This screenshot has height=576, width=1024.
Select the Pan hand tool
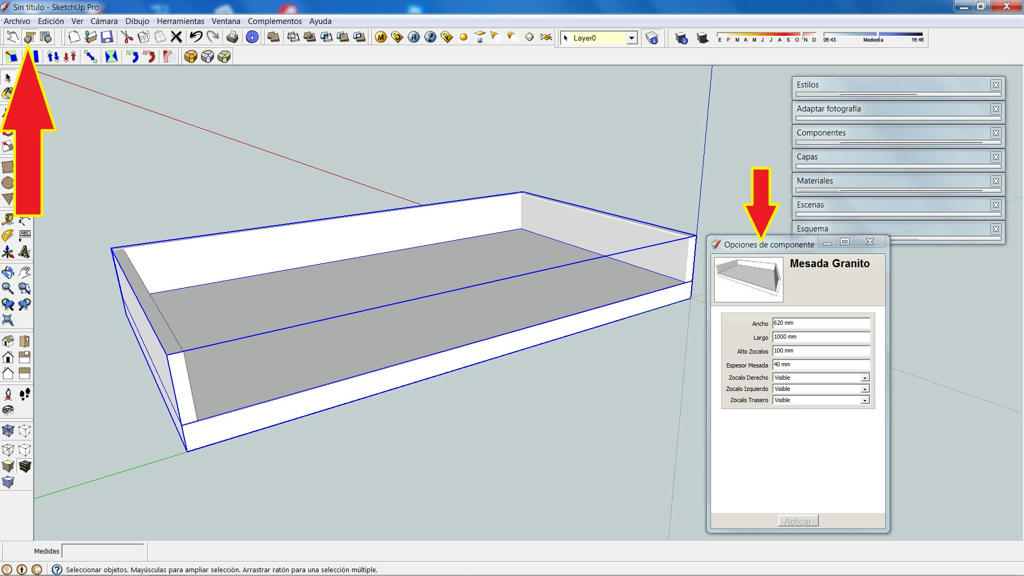(x=24, y=272)
